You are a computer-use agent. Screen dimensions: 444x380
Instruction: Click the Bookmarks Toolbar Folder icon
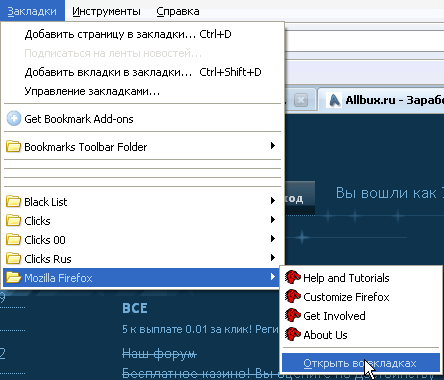pos(13,147)
